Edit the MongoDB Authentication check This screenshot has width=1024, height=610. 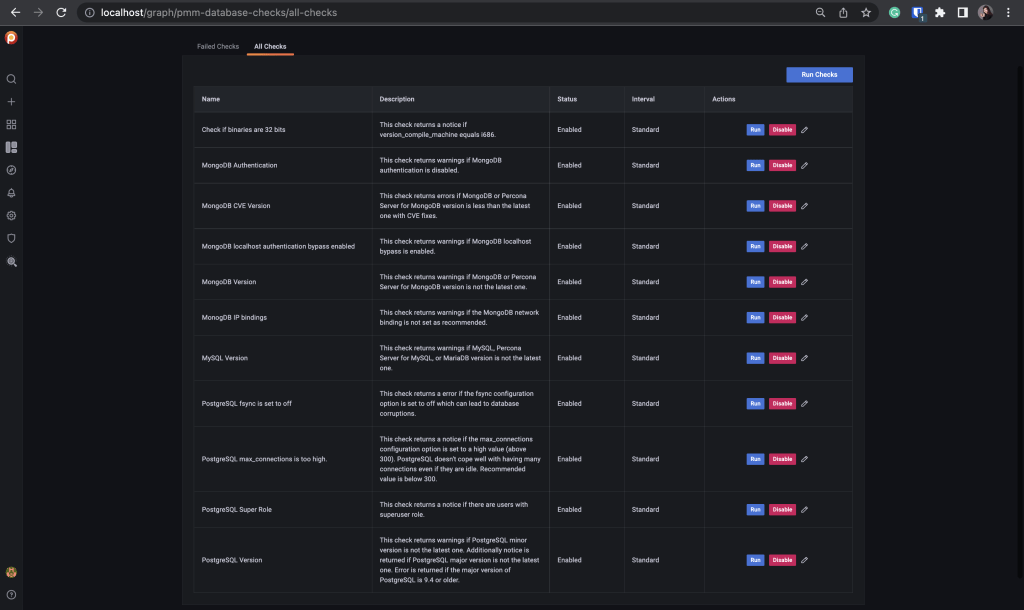tap(805, 165)
